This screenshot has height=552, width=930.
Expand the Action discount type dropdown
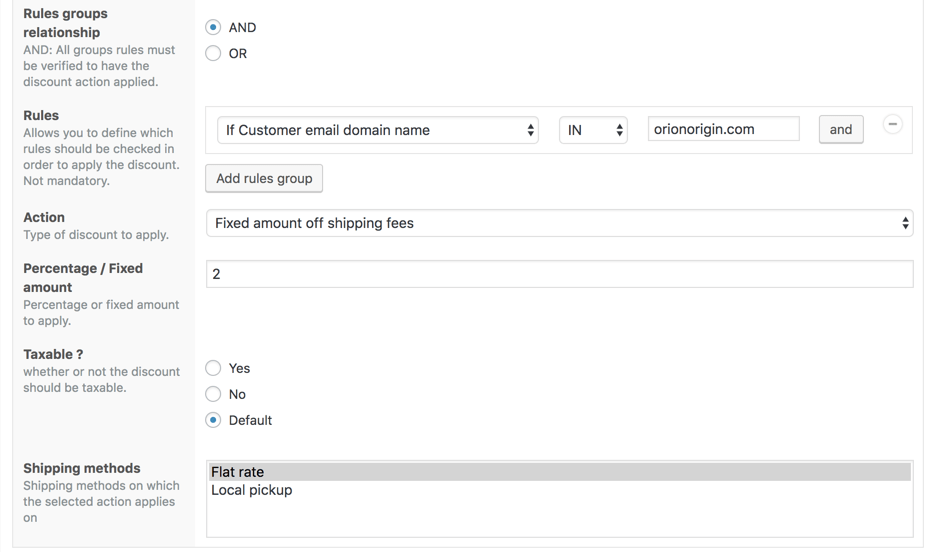click(x=559, y=223)
